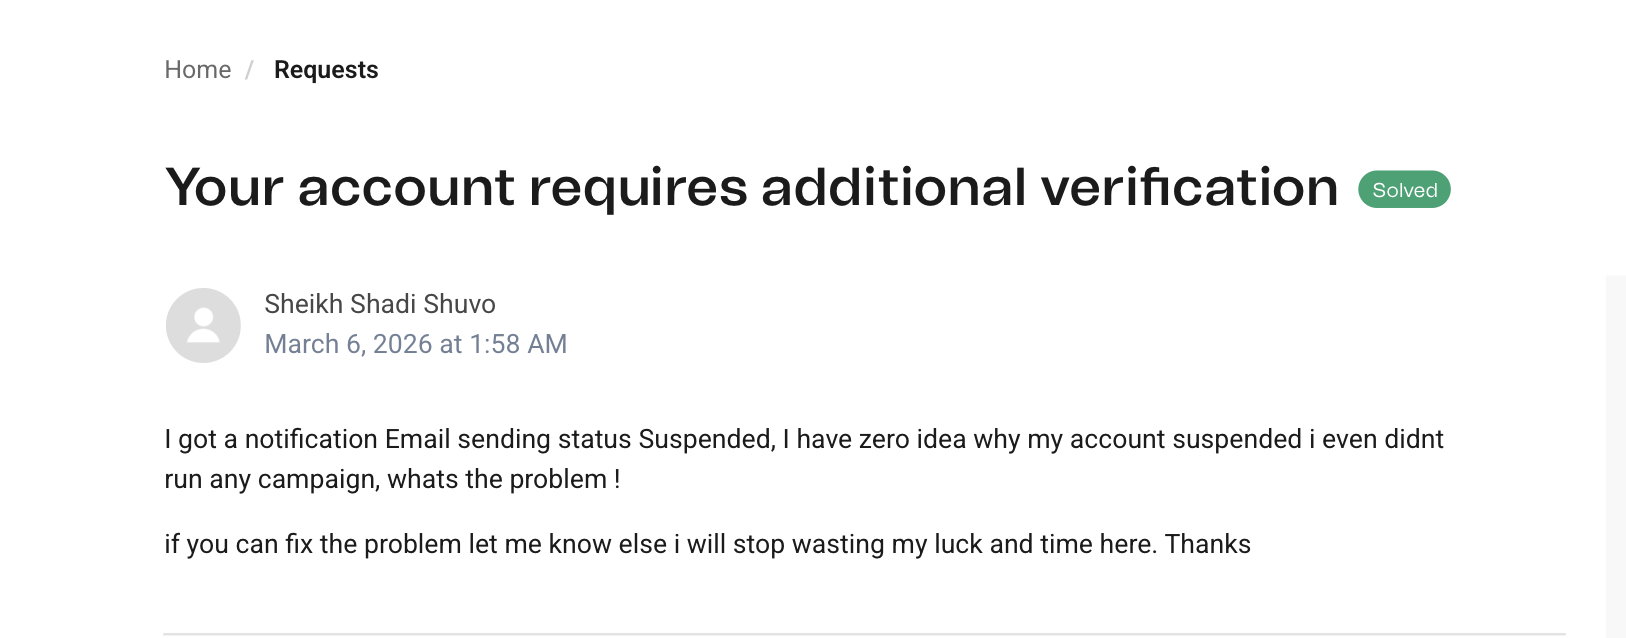The height and width of the screenshot is (638, 1626).
Task: Click the green Solved status badge
Action: [1404, 190]
